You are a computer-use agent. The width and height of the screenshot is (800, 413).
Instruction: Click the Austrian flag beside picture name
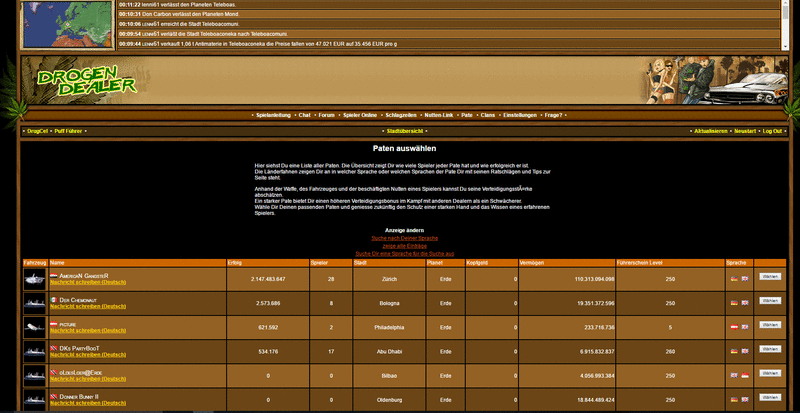pyautogui.click(x=54, y=324)
